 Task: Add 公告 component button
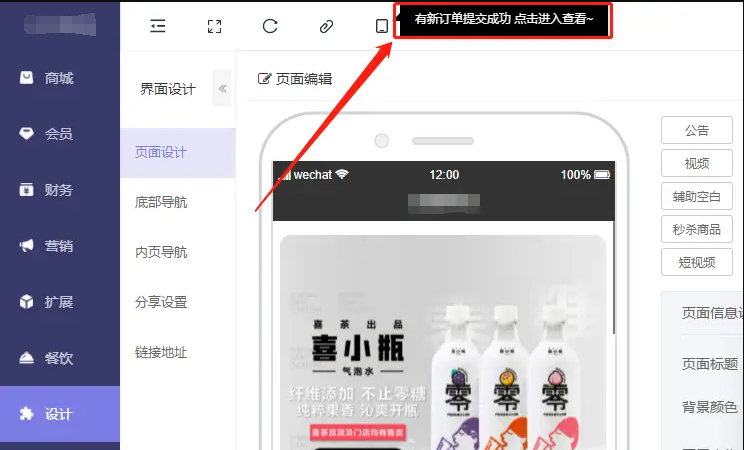pos(697,130)
